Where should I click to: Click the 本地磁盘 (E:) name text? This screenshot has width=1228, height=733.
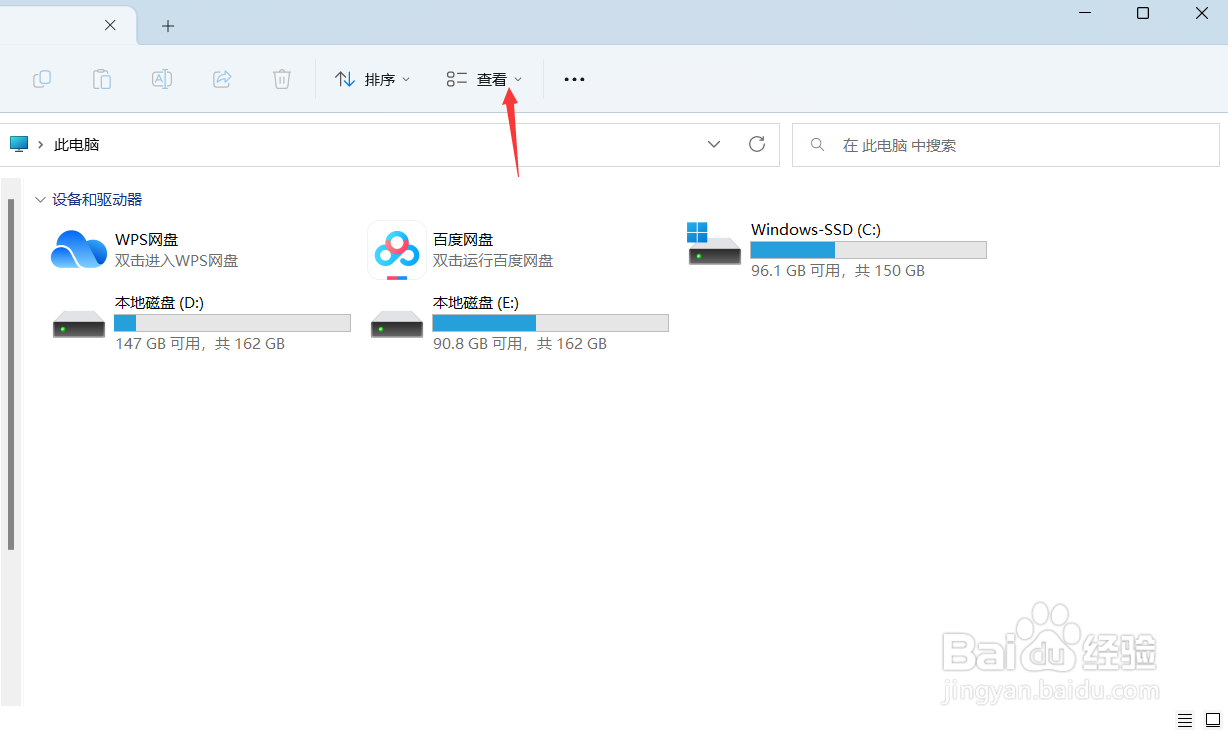coord(475,303)
